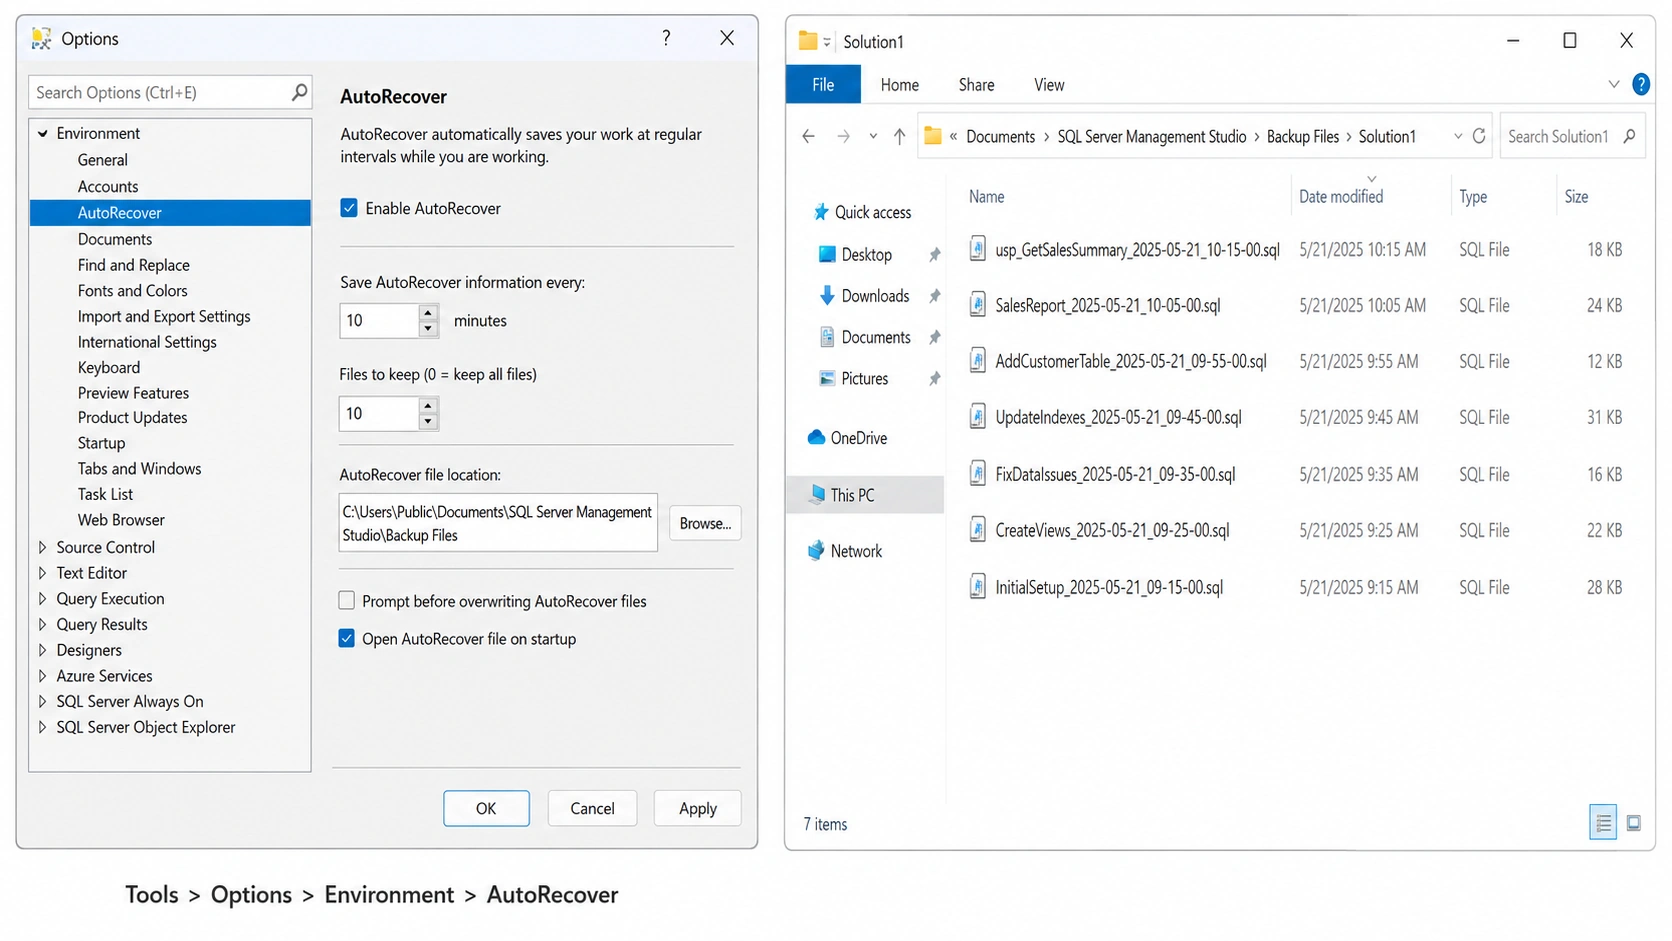Collapse the Environment tree node
This screenshot has width=1672, height=941.
coord(43,133)
